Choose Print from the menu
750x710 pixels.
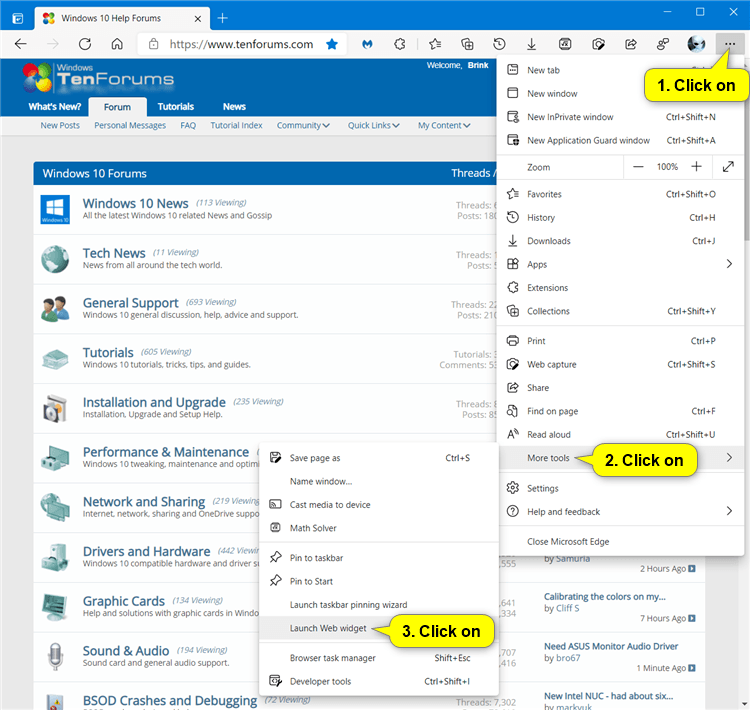point(621,341)
